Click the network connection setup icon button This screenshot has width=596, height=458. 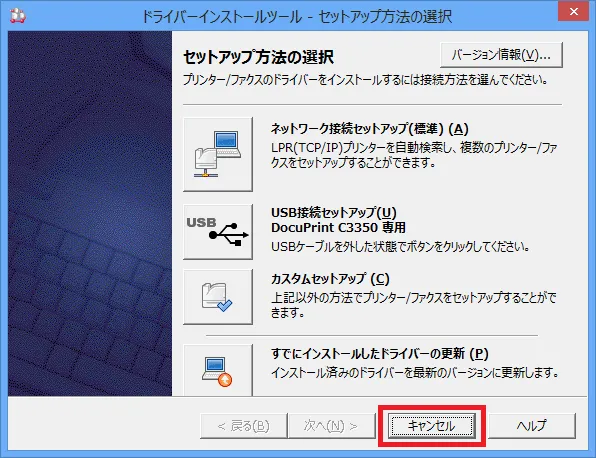(x=218, y=154)
